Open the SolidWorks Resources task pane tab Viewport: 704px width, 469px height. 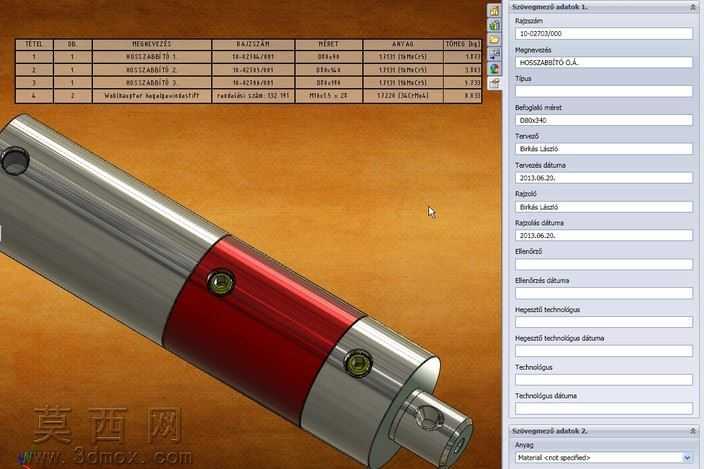[494, 11]
